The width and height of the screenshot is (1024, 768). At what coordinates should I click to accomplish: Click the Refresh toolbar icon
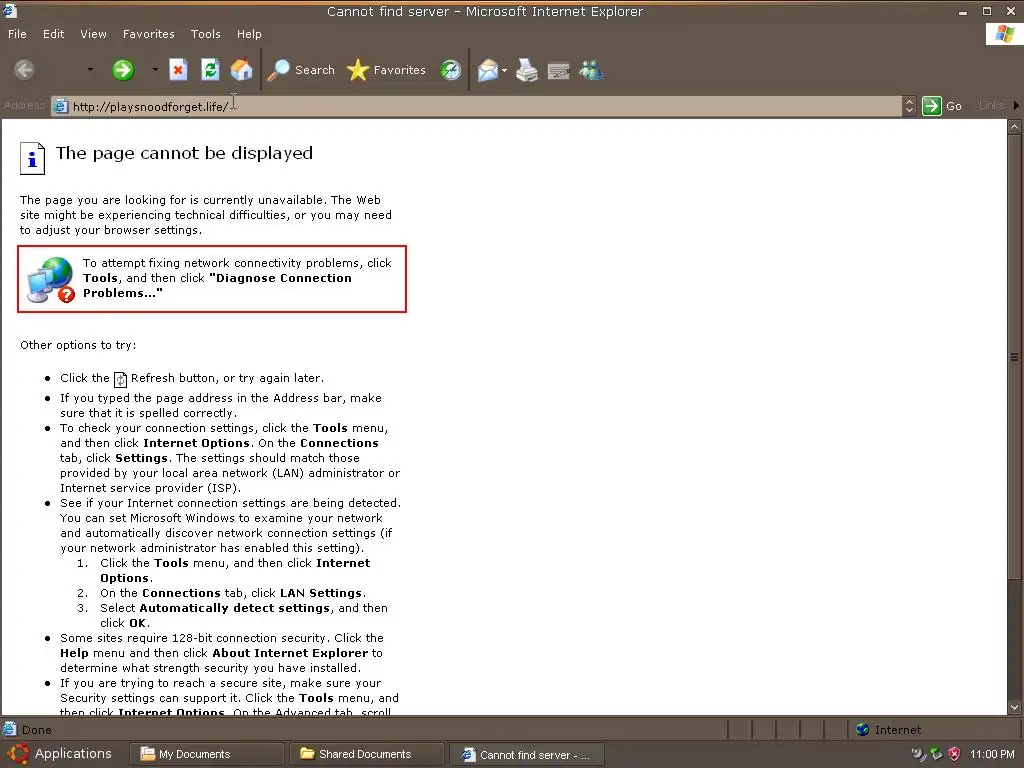(x=210, y=70)
